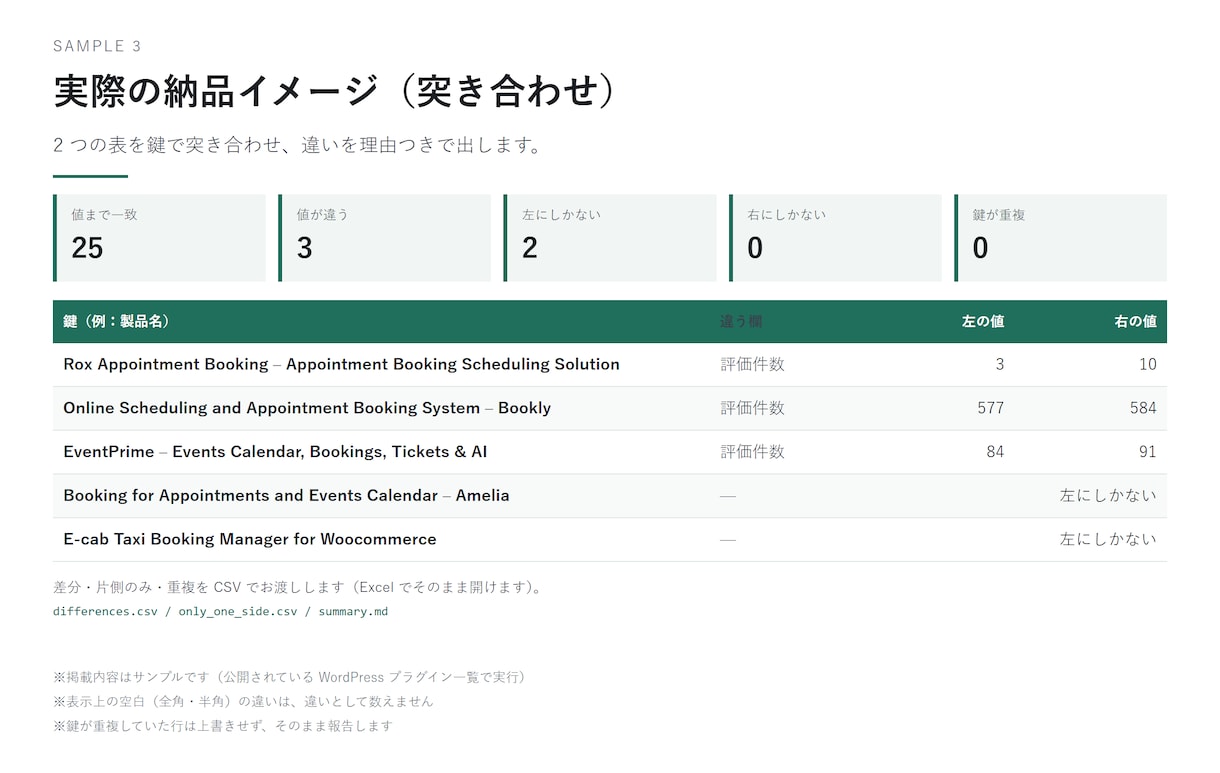1220x773 pixels.
Task: Click the 左の値 column header
Action: [x=983, y=321]
